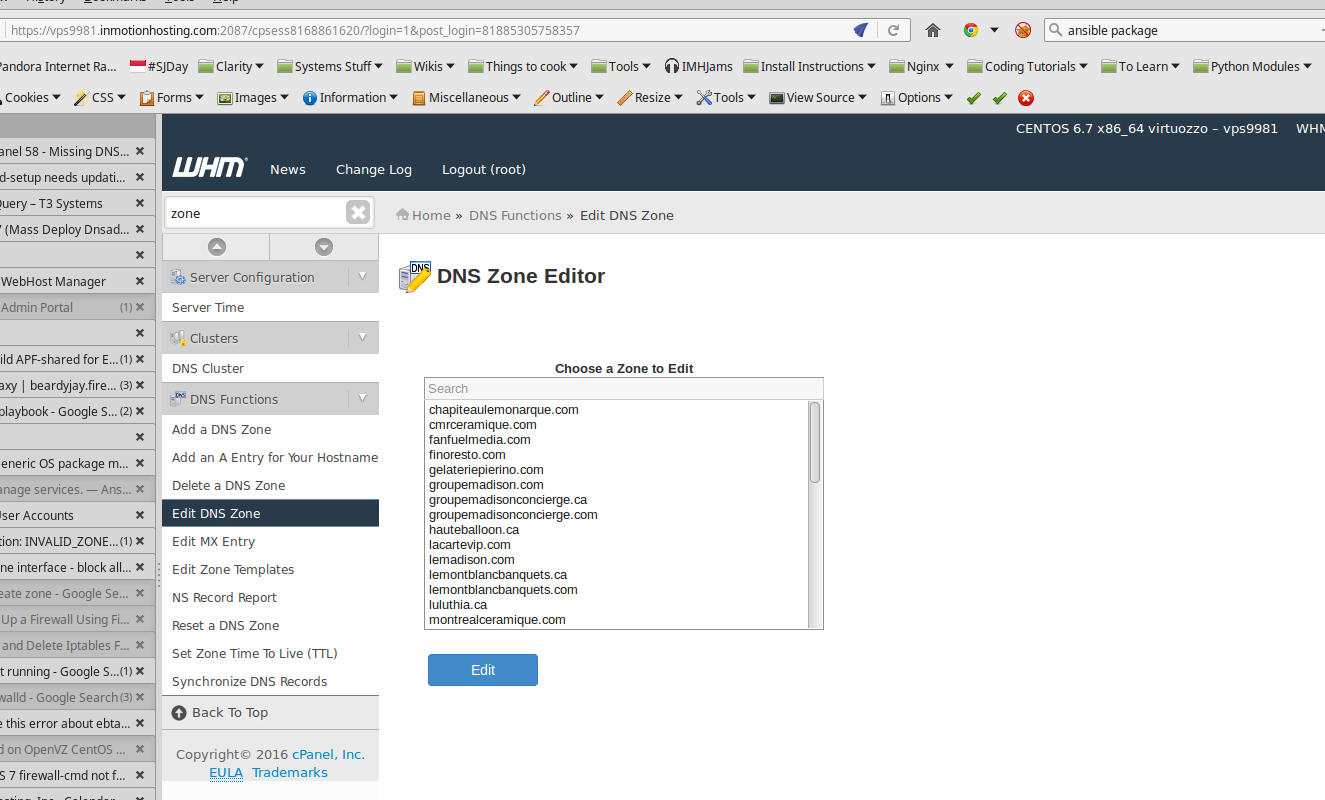Reload the page using refresh icon

click(894, 30)
